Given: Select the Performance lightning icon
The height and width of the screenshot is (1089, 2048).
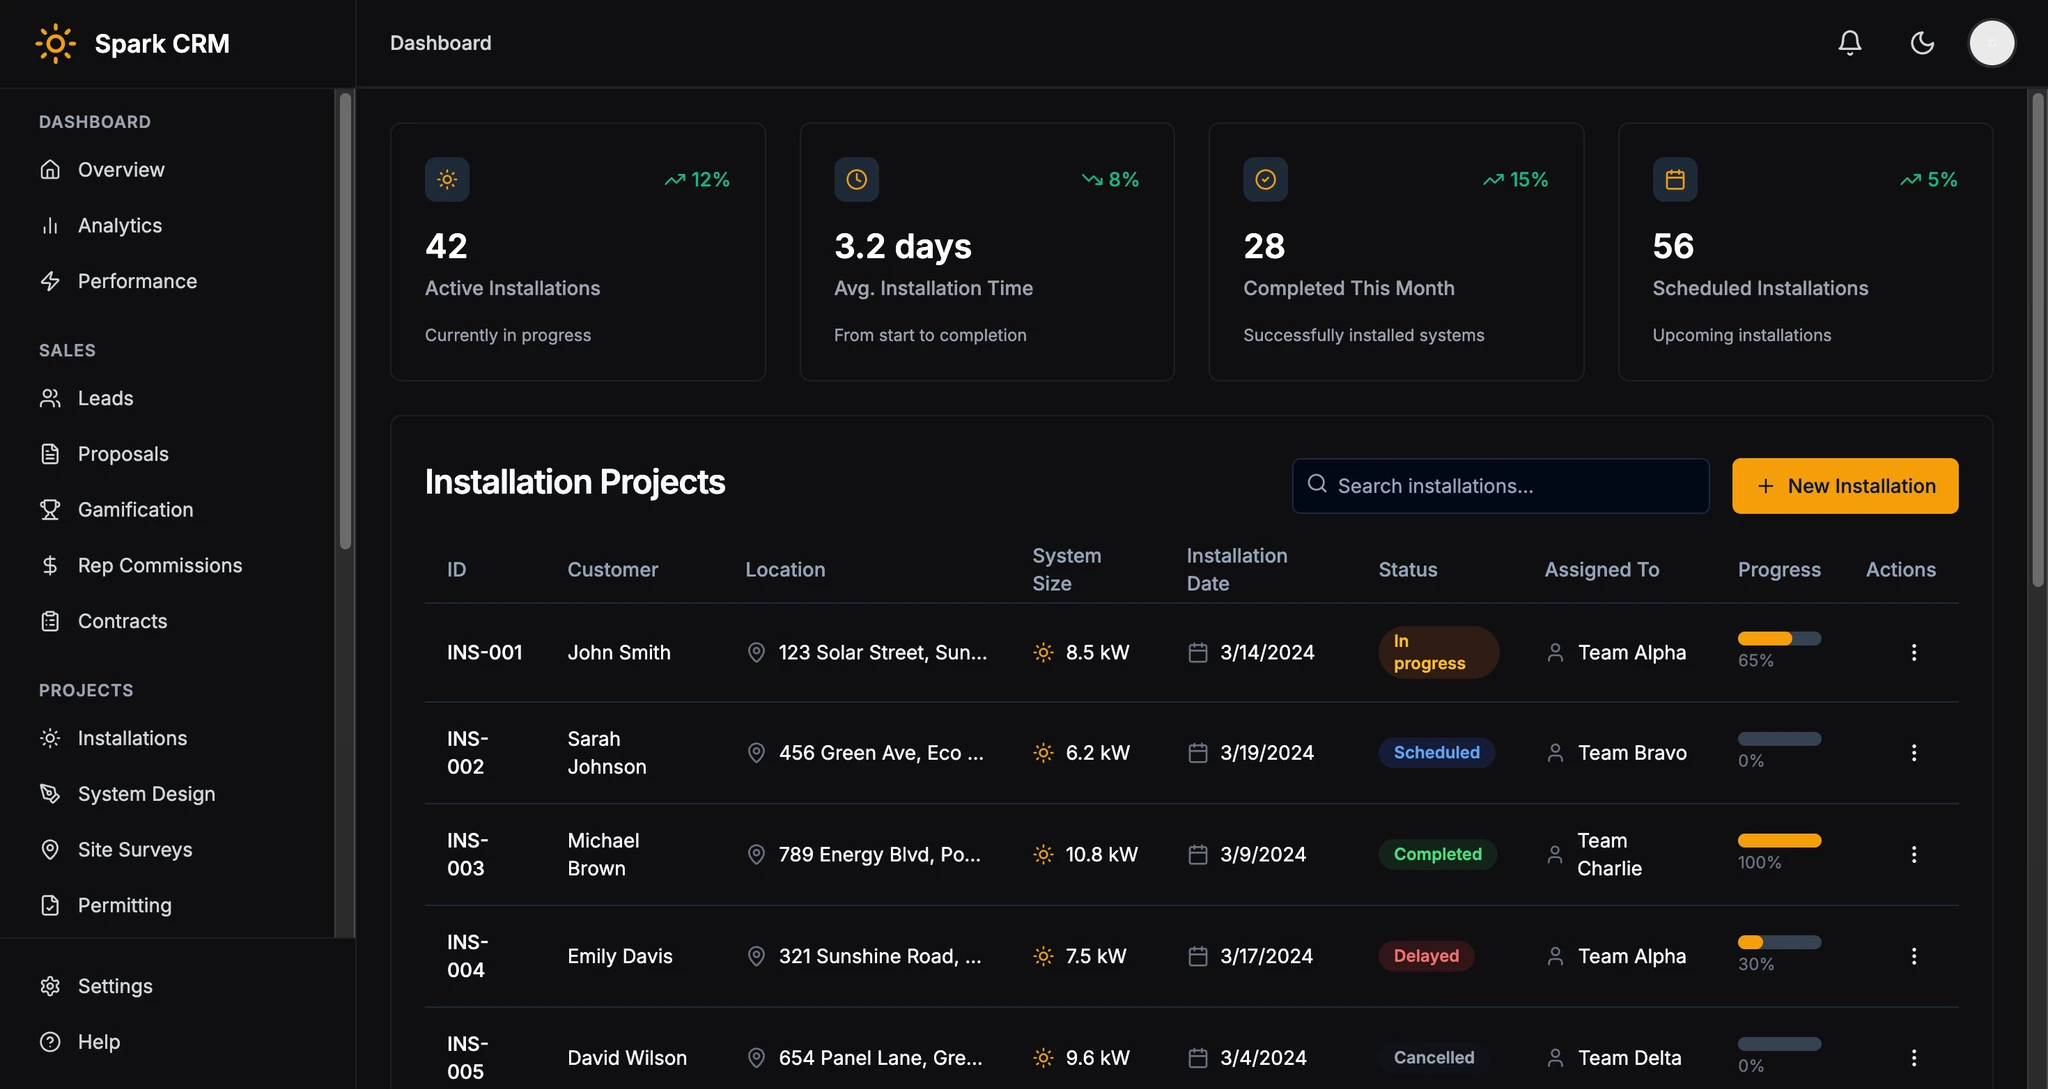Looking at the screenshot, I should (x=50, y=282).
